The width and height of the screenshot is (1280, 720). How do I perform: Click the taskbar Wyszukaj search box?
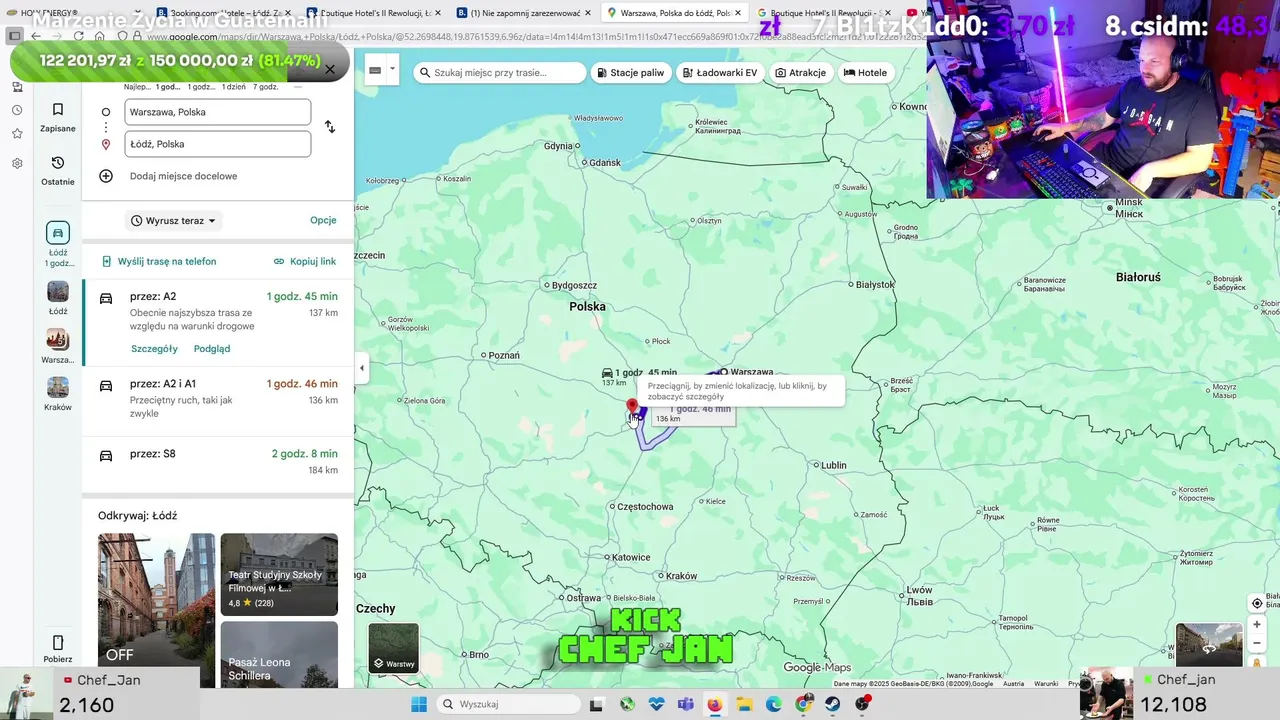point(508,704)
